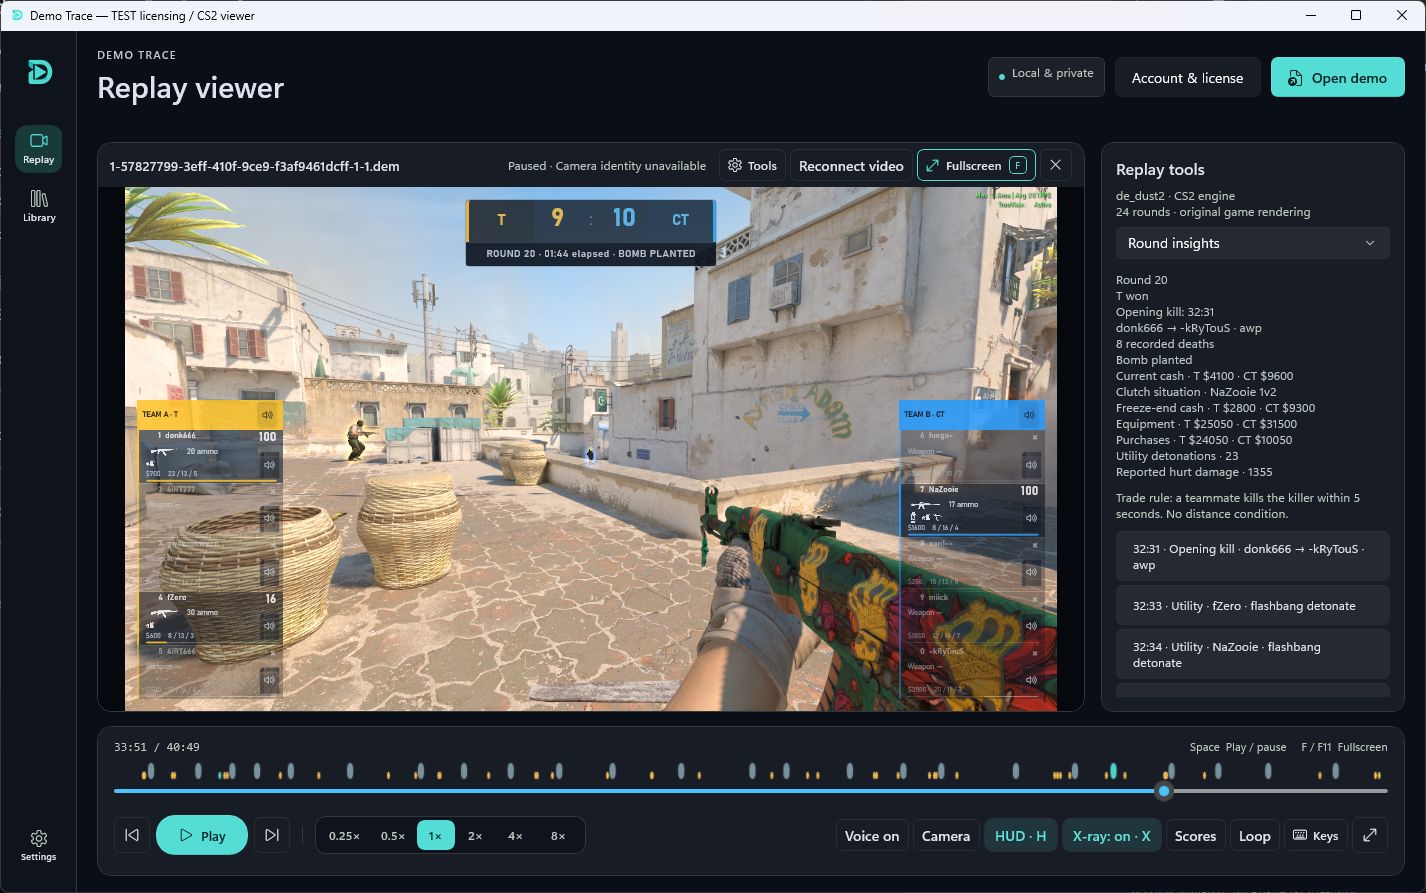
Task: Mute voice of player fuego
Action: pyautogui.click(x=1031, y=464)
